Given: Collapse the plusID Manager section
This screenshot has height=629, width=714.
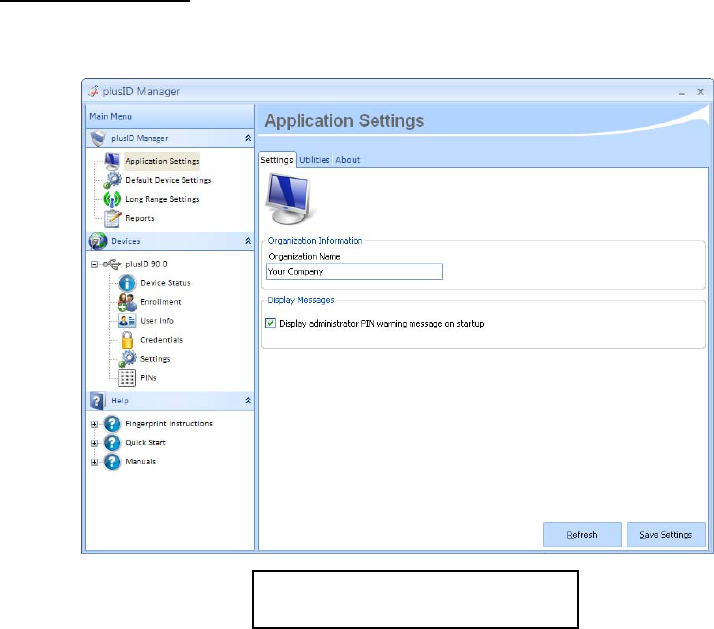Looking at the screenshot, I should [x=248, y=138].
